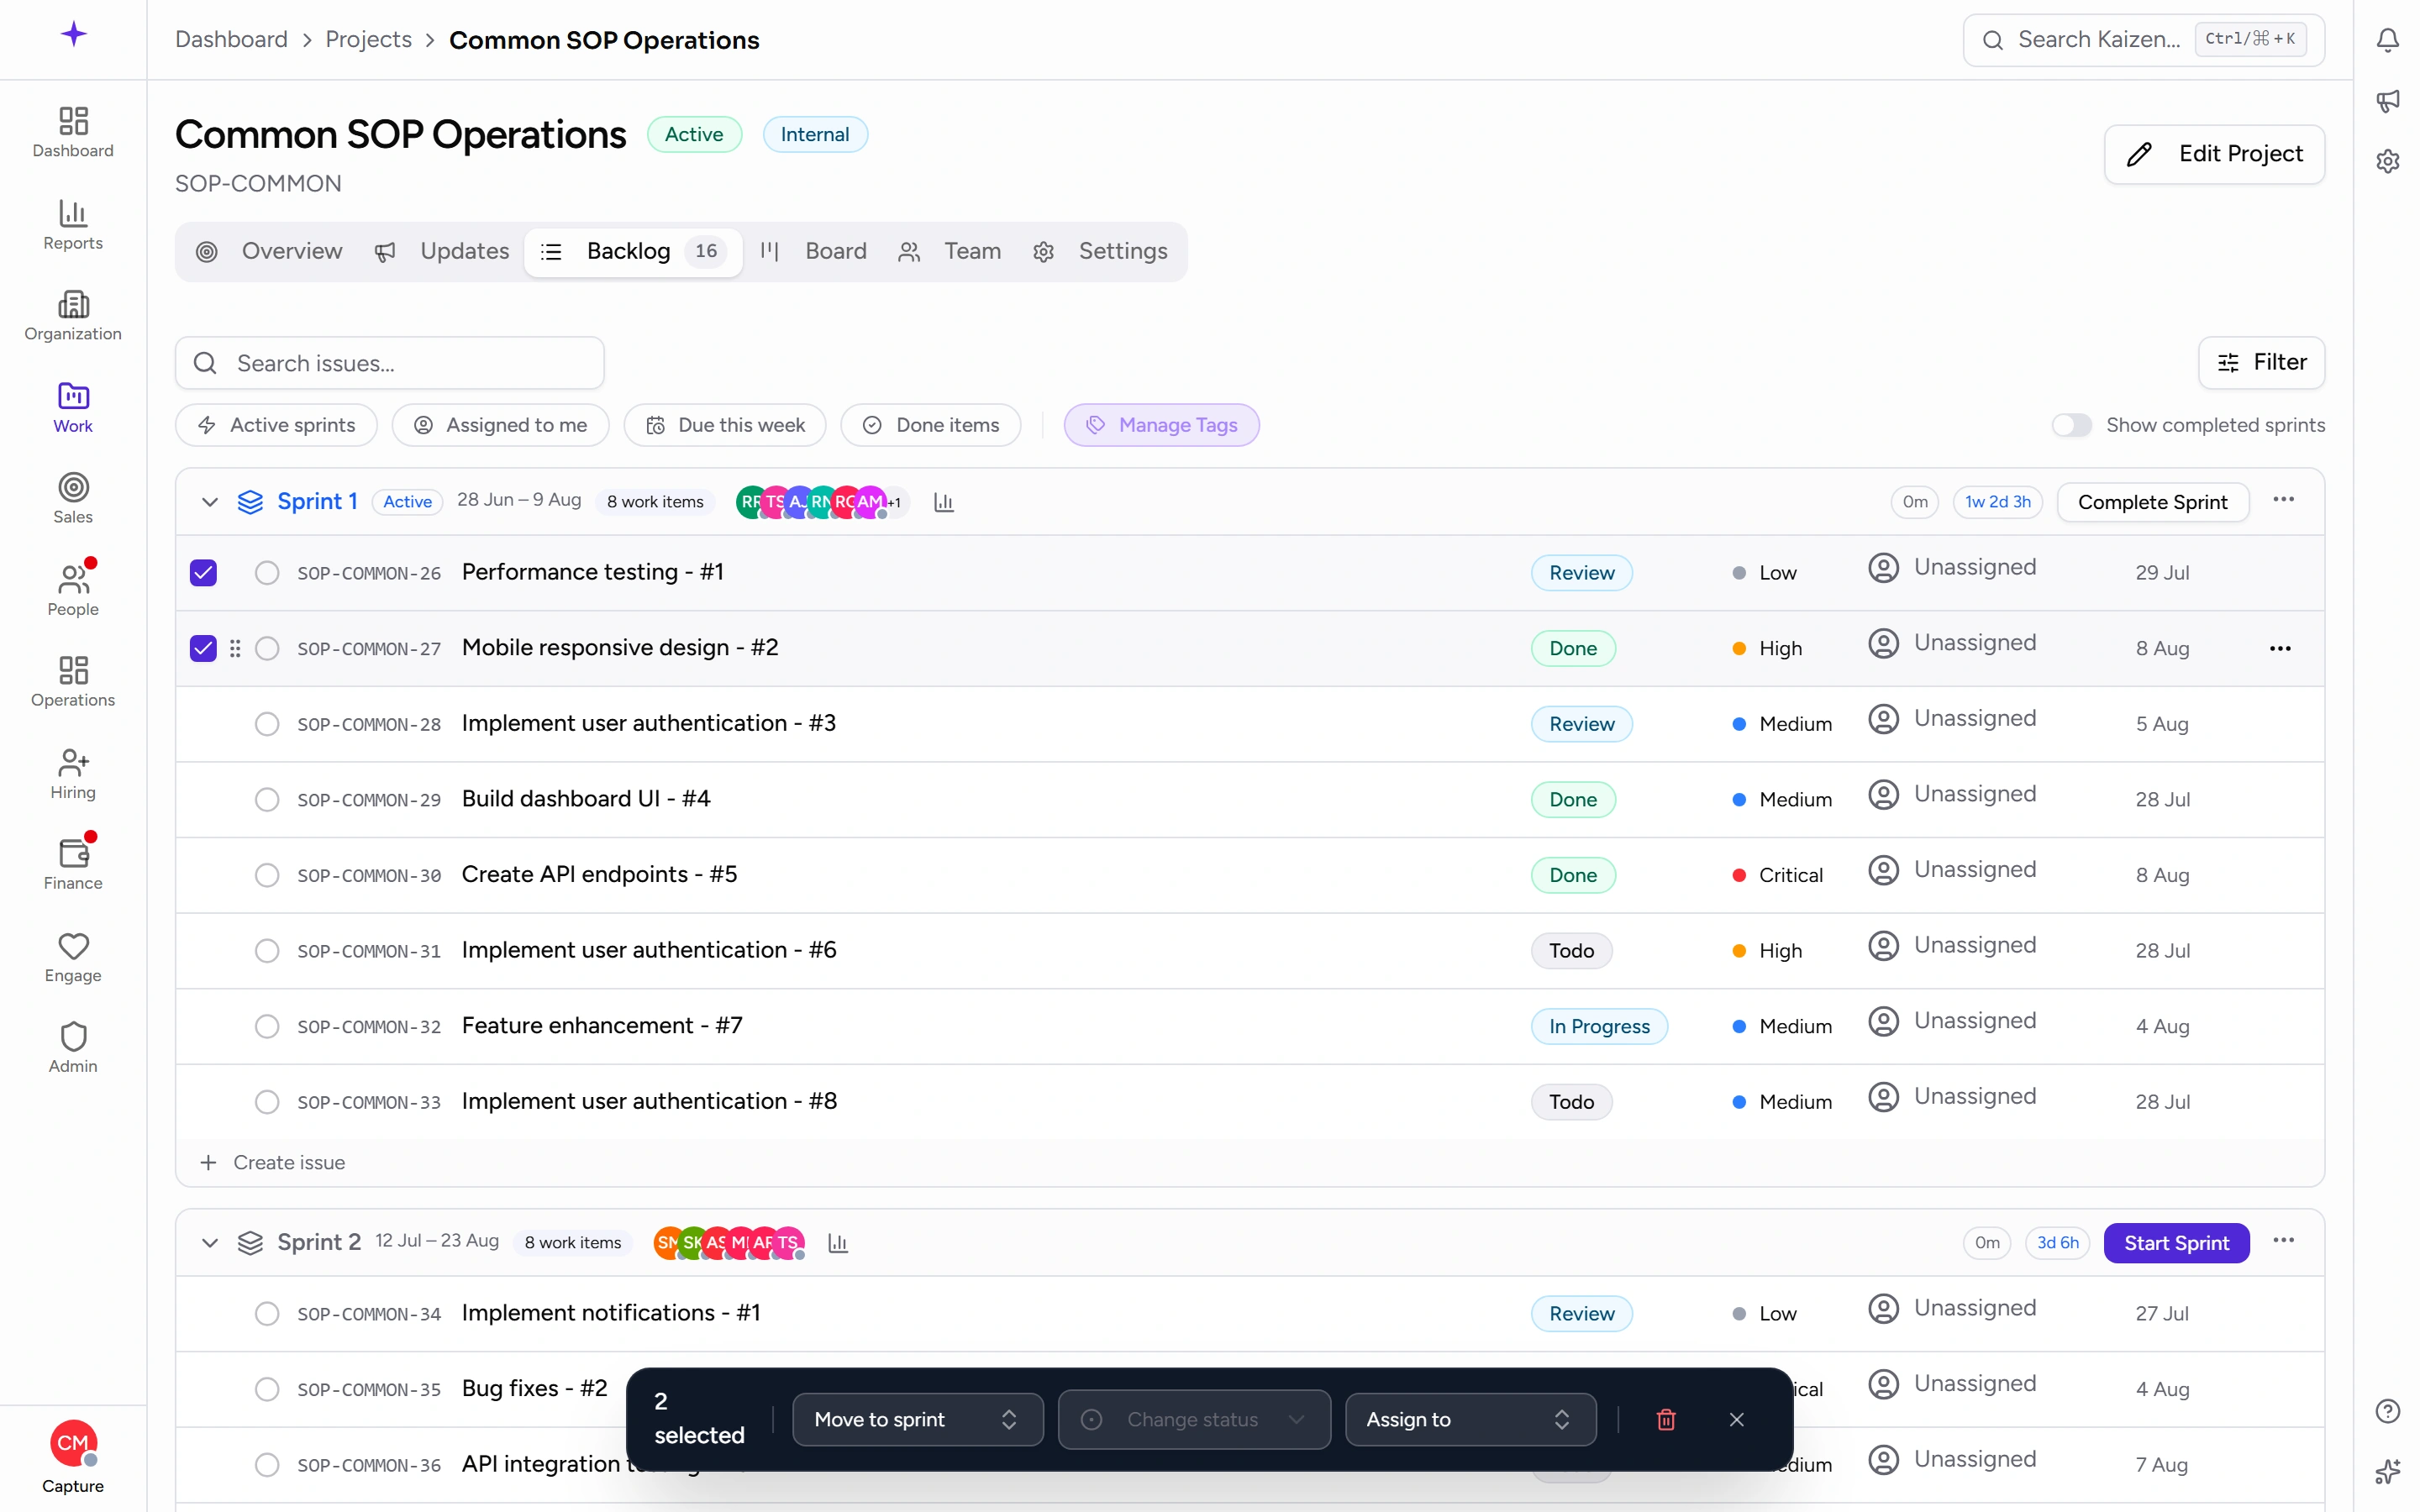Open the Filter button
Image resolution: width=2420 pixels, height=1512 pixels.
point(2261,362)
